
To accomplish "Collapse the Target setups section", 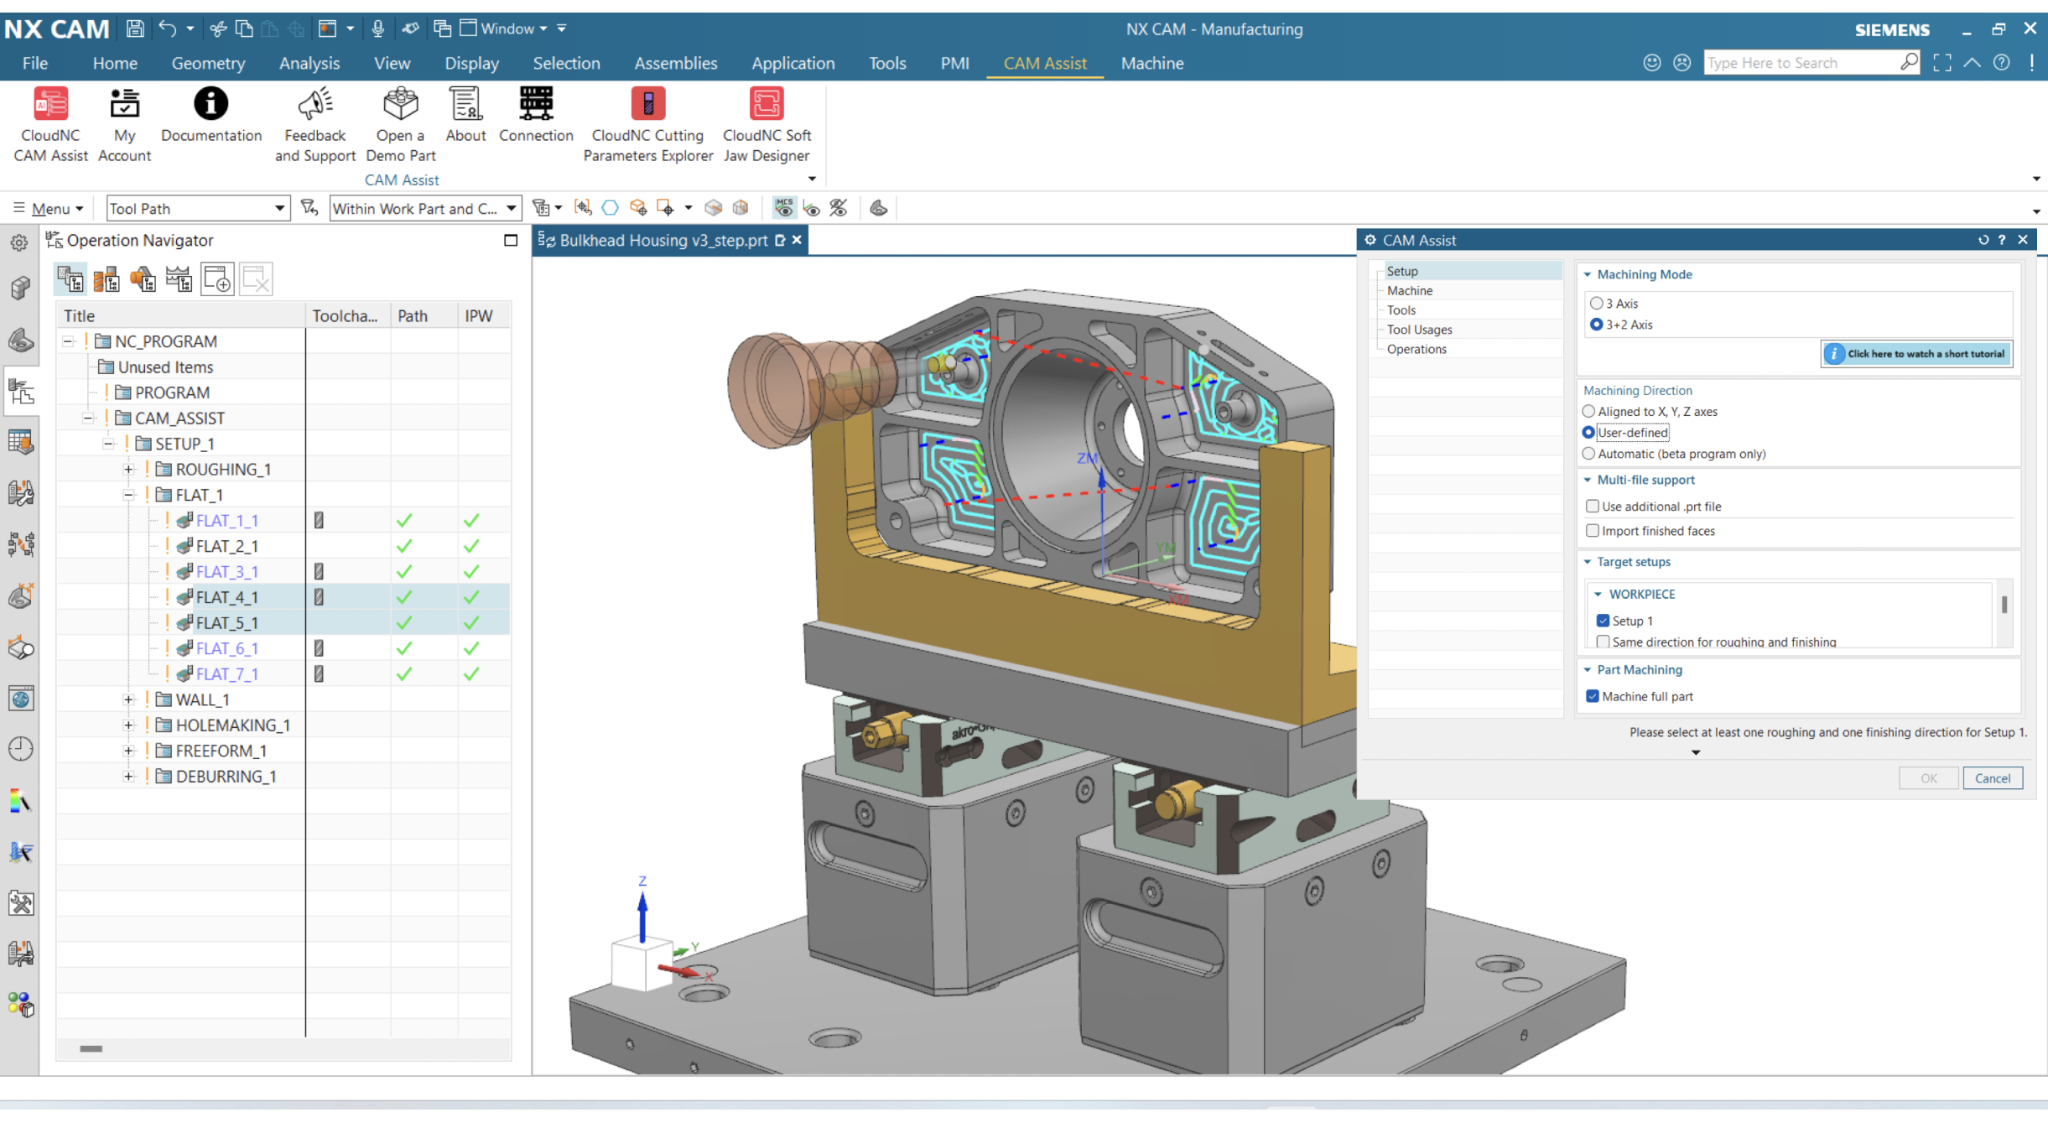I will pyautogui.click(x=1587, y=562).
